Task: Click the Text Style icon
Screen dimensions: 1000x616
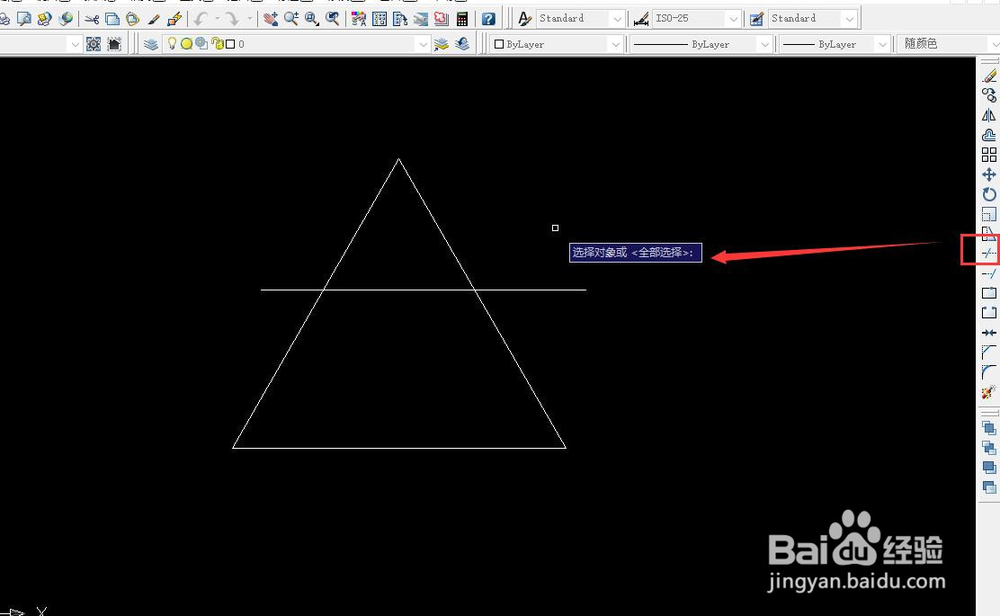Action: 524,18
